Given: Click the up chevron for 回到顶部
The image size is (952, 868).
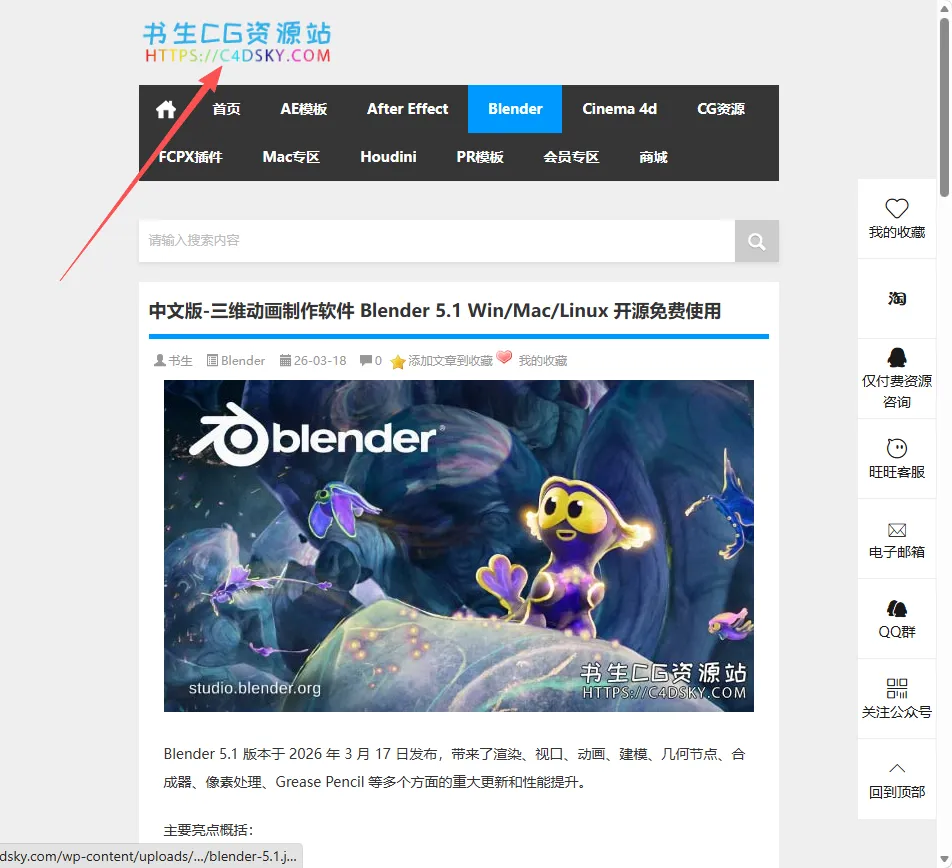Looking at the screenshot, I should (897, 768).
